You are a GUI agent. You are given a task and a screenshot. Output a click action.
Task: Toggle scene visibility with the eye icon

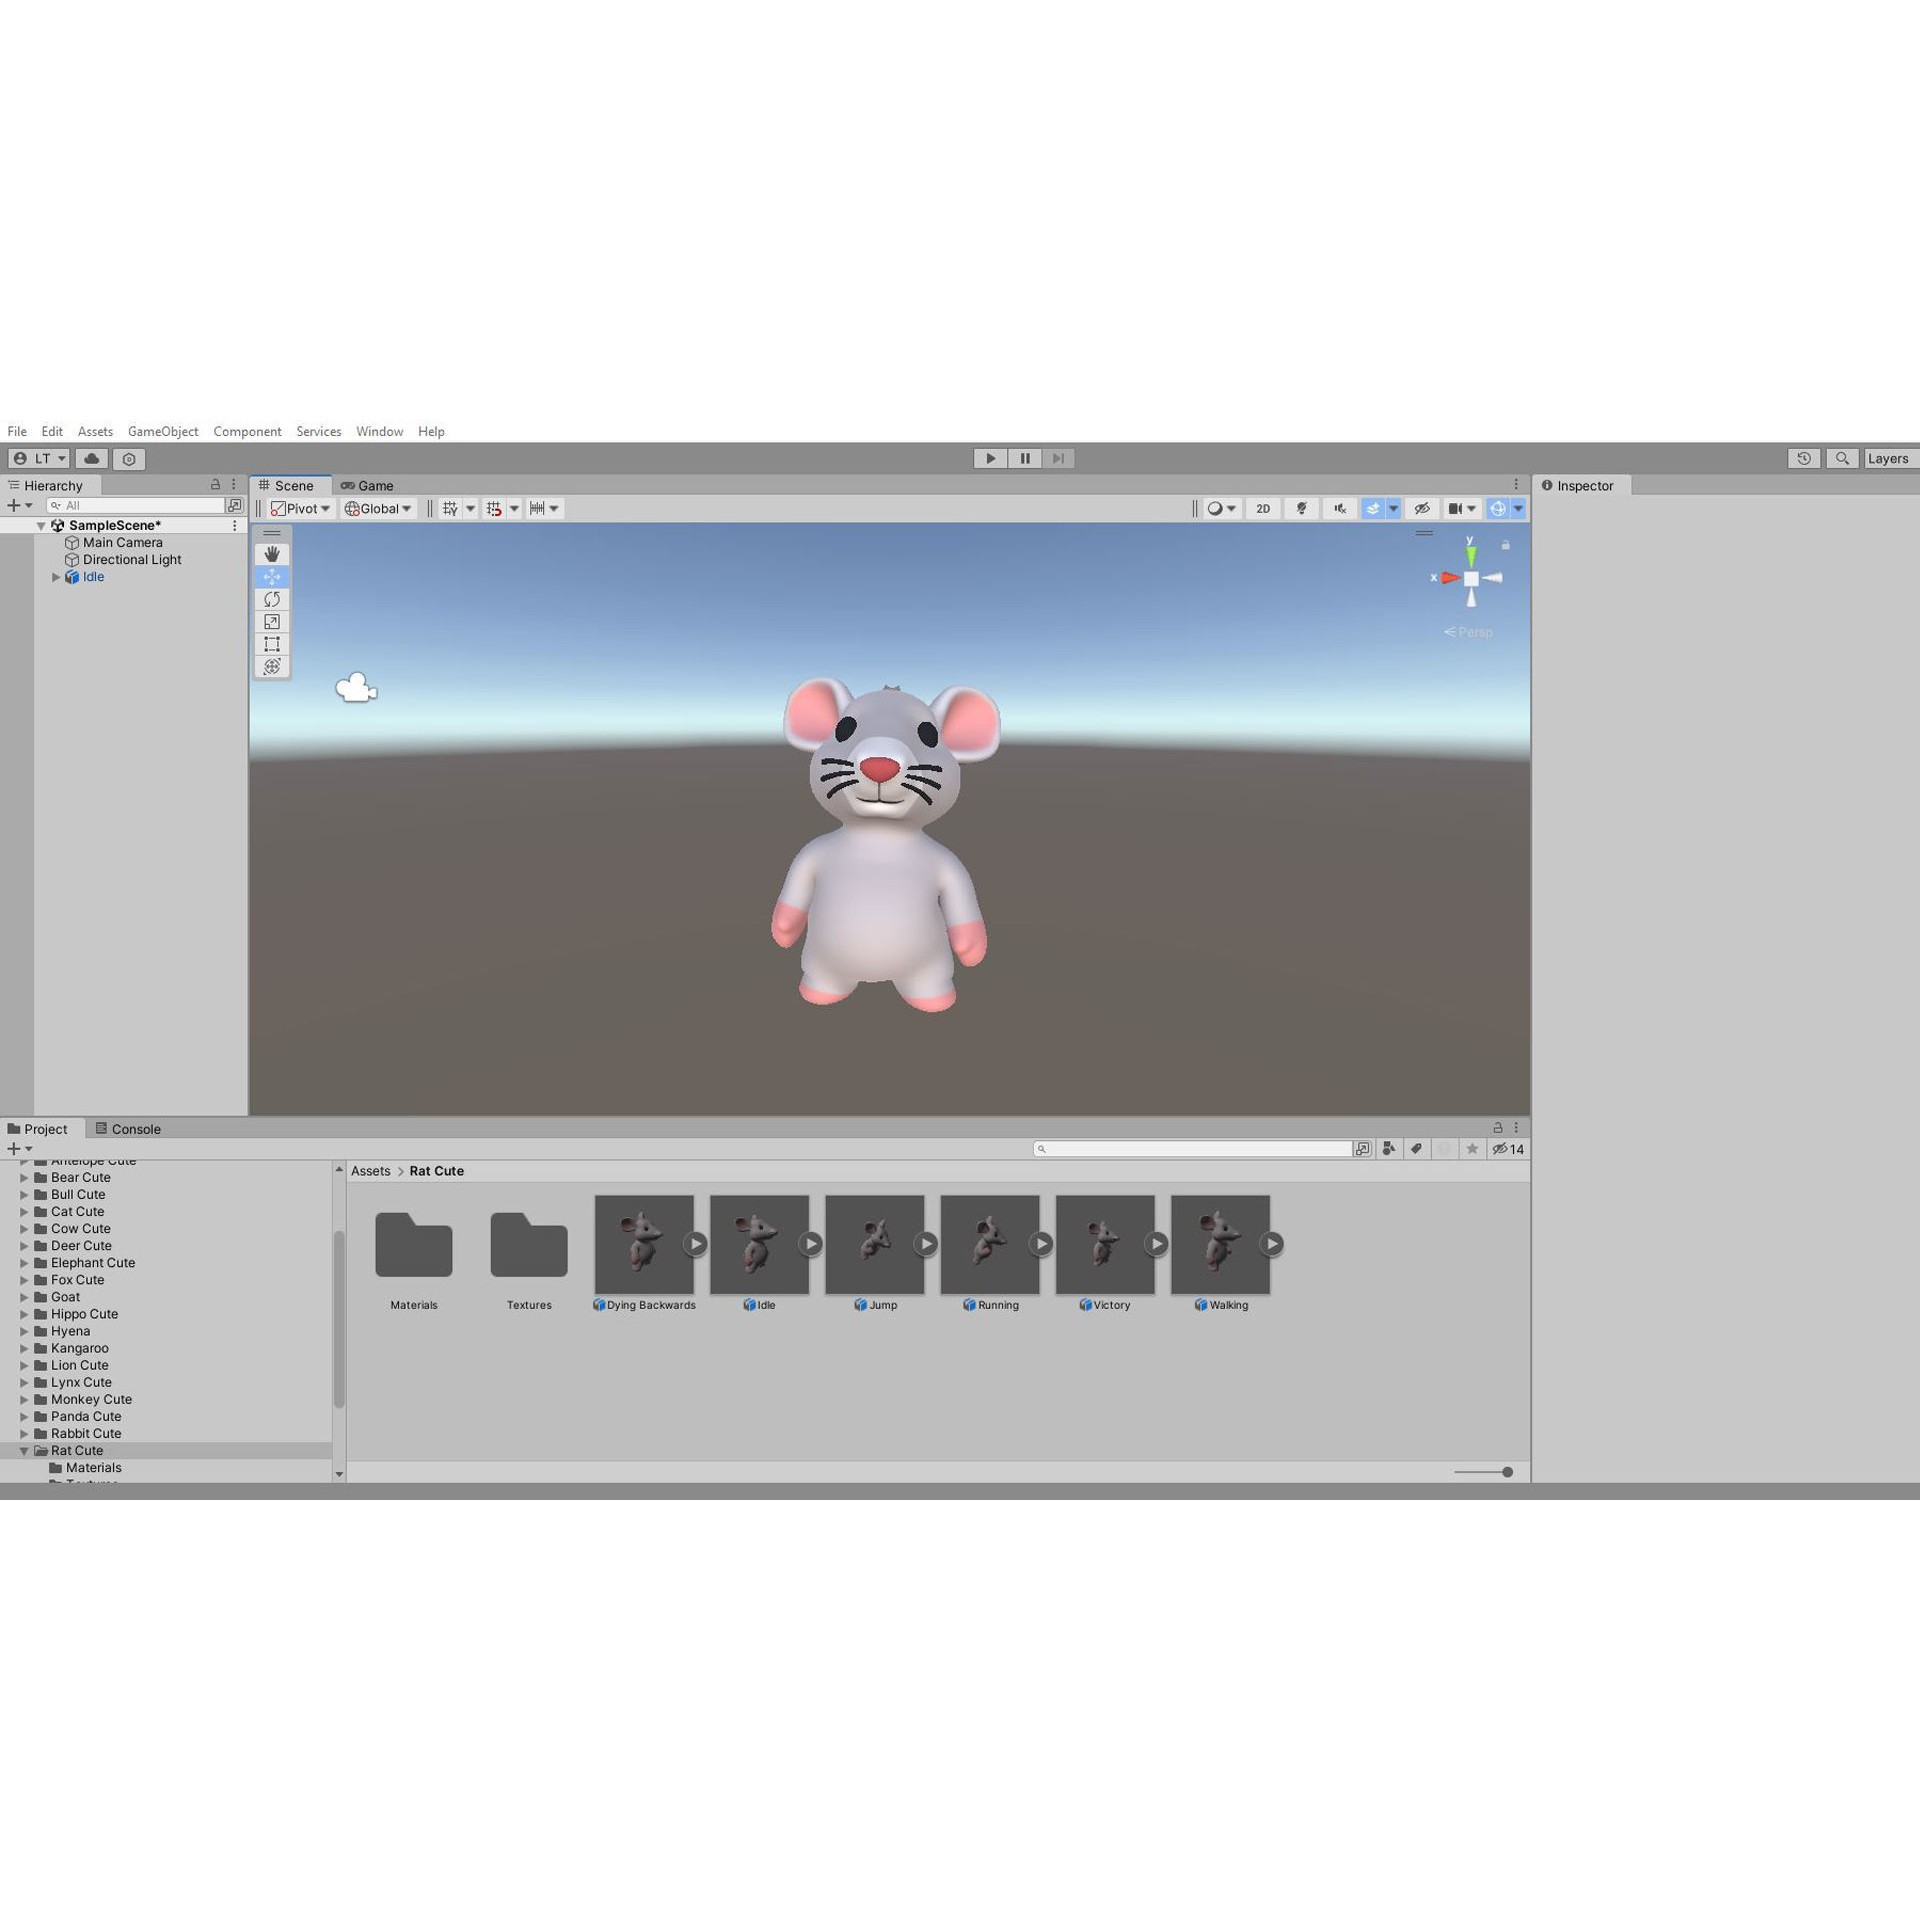[1422, 508]
